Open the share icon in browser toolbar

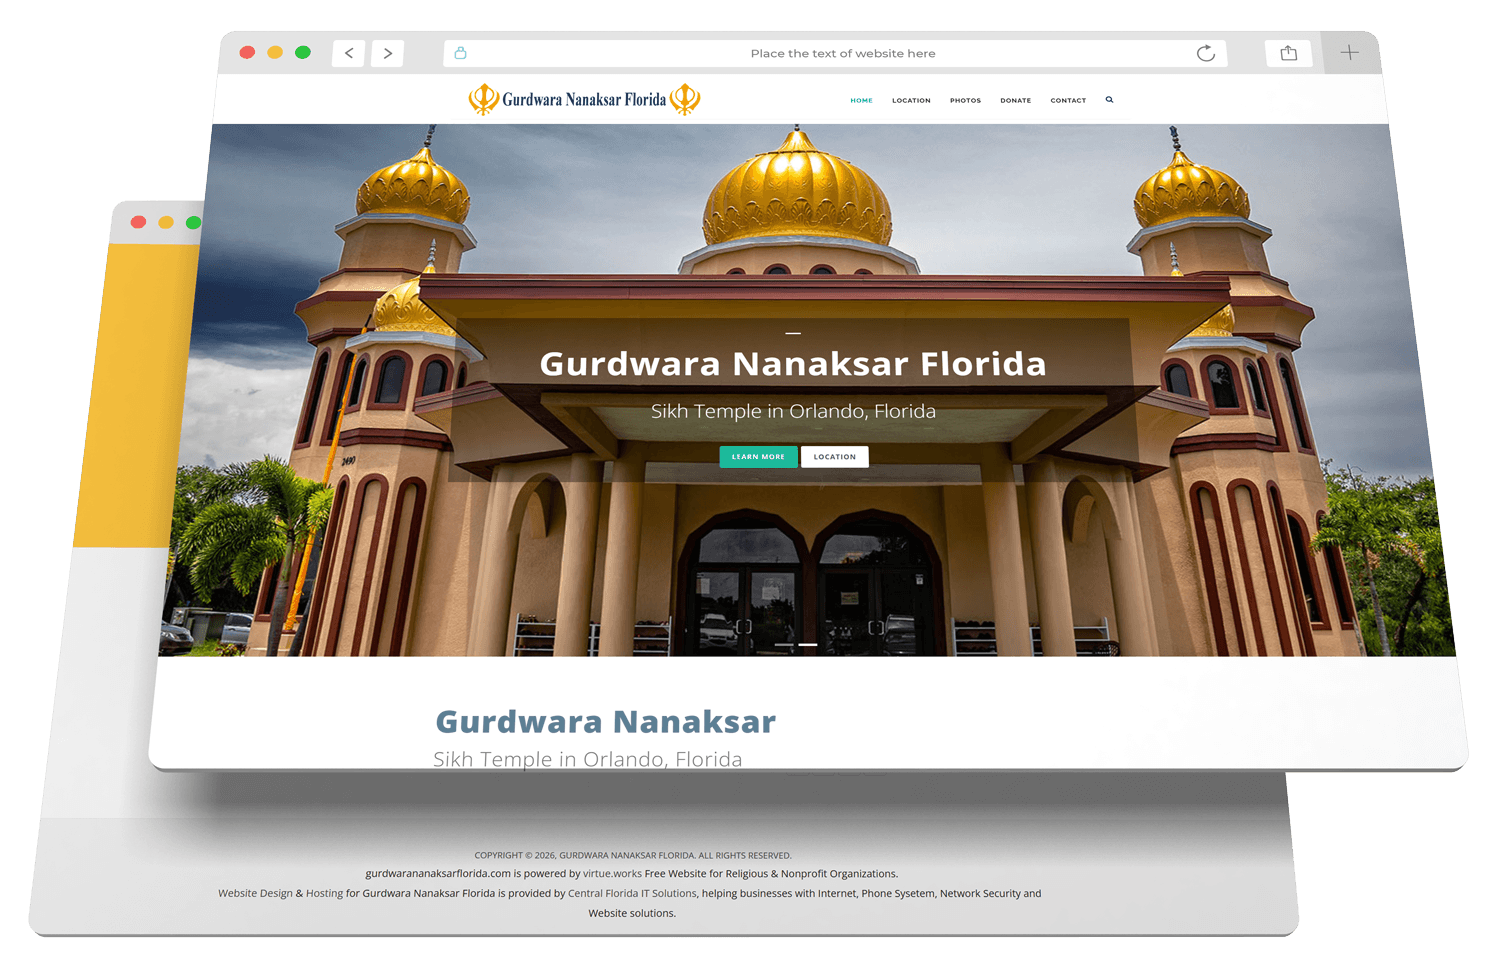[1288, 53]
